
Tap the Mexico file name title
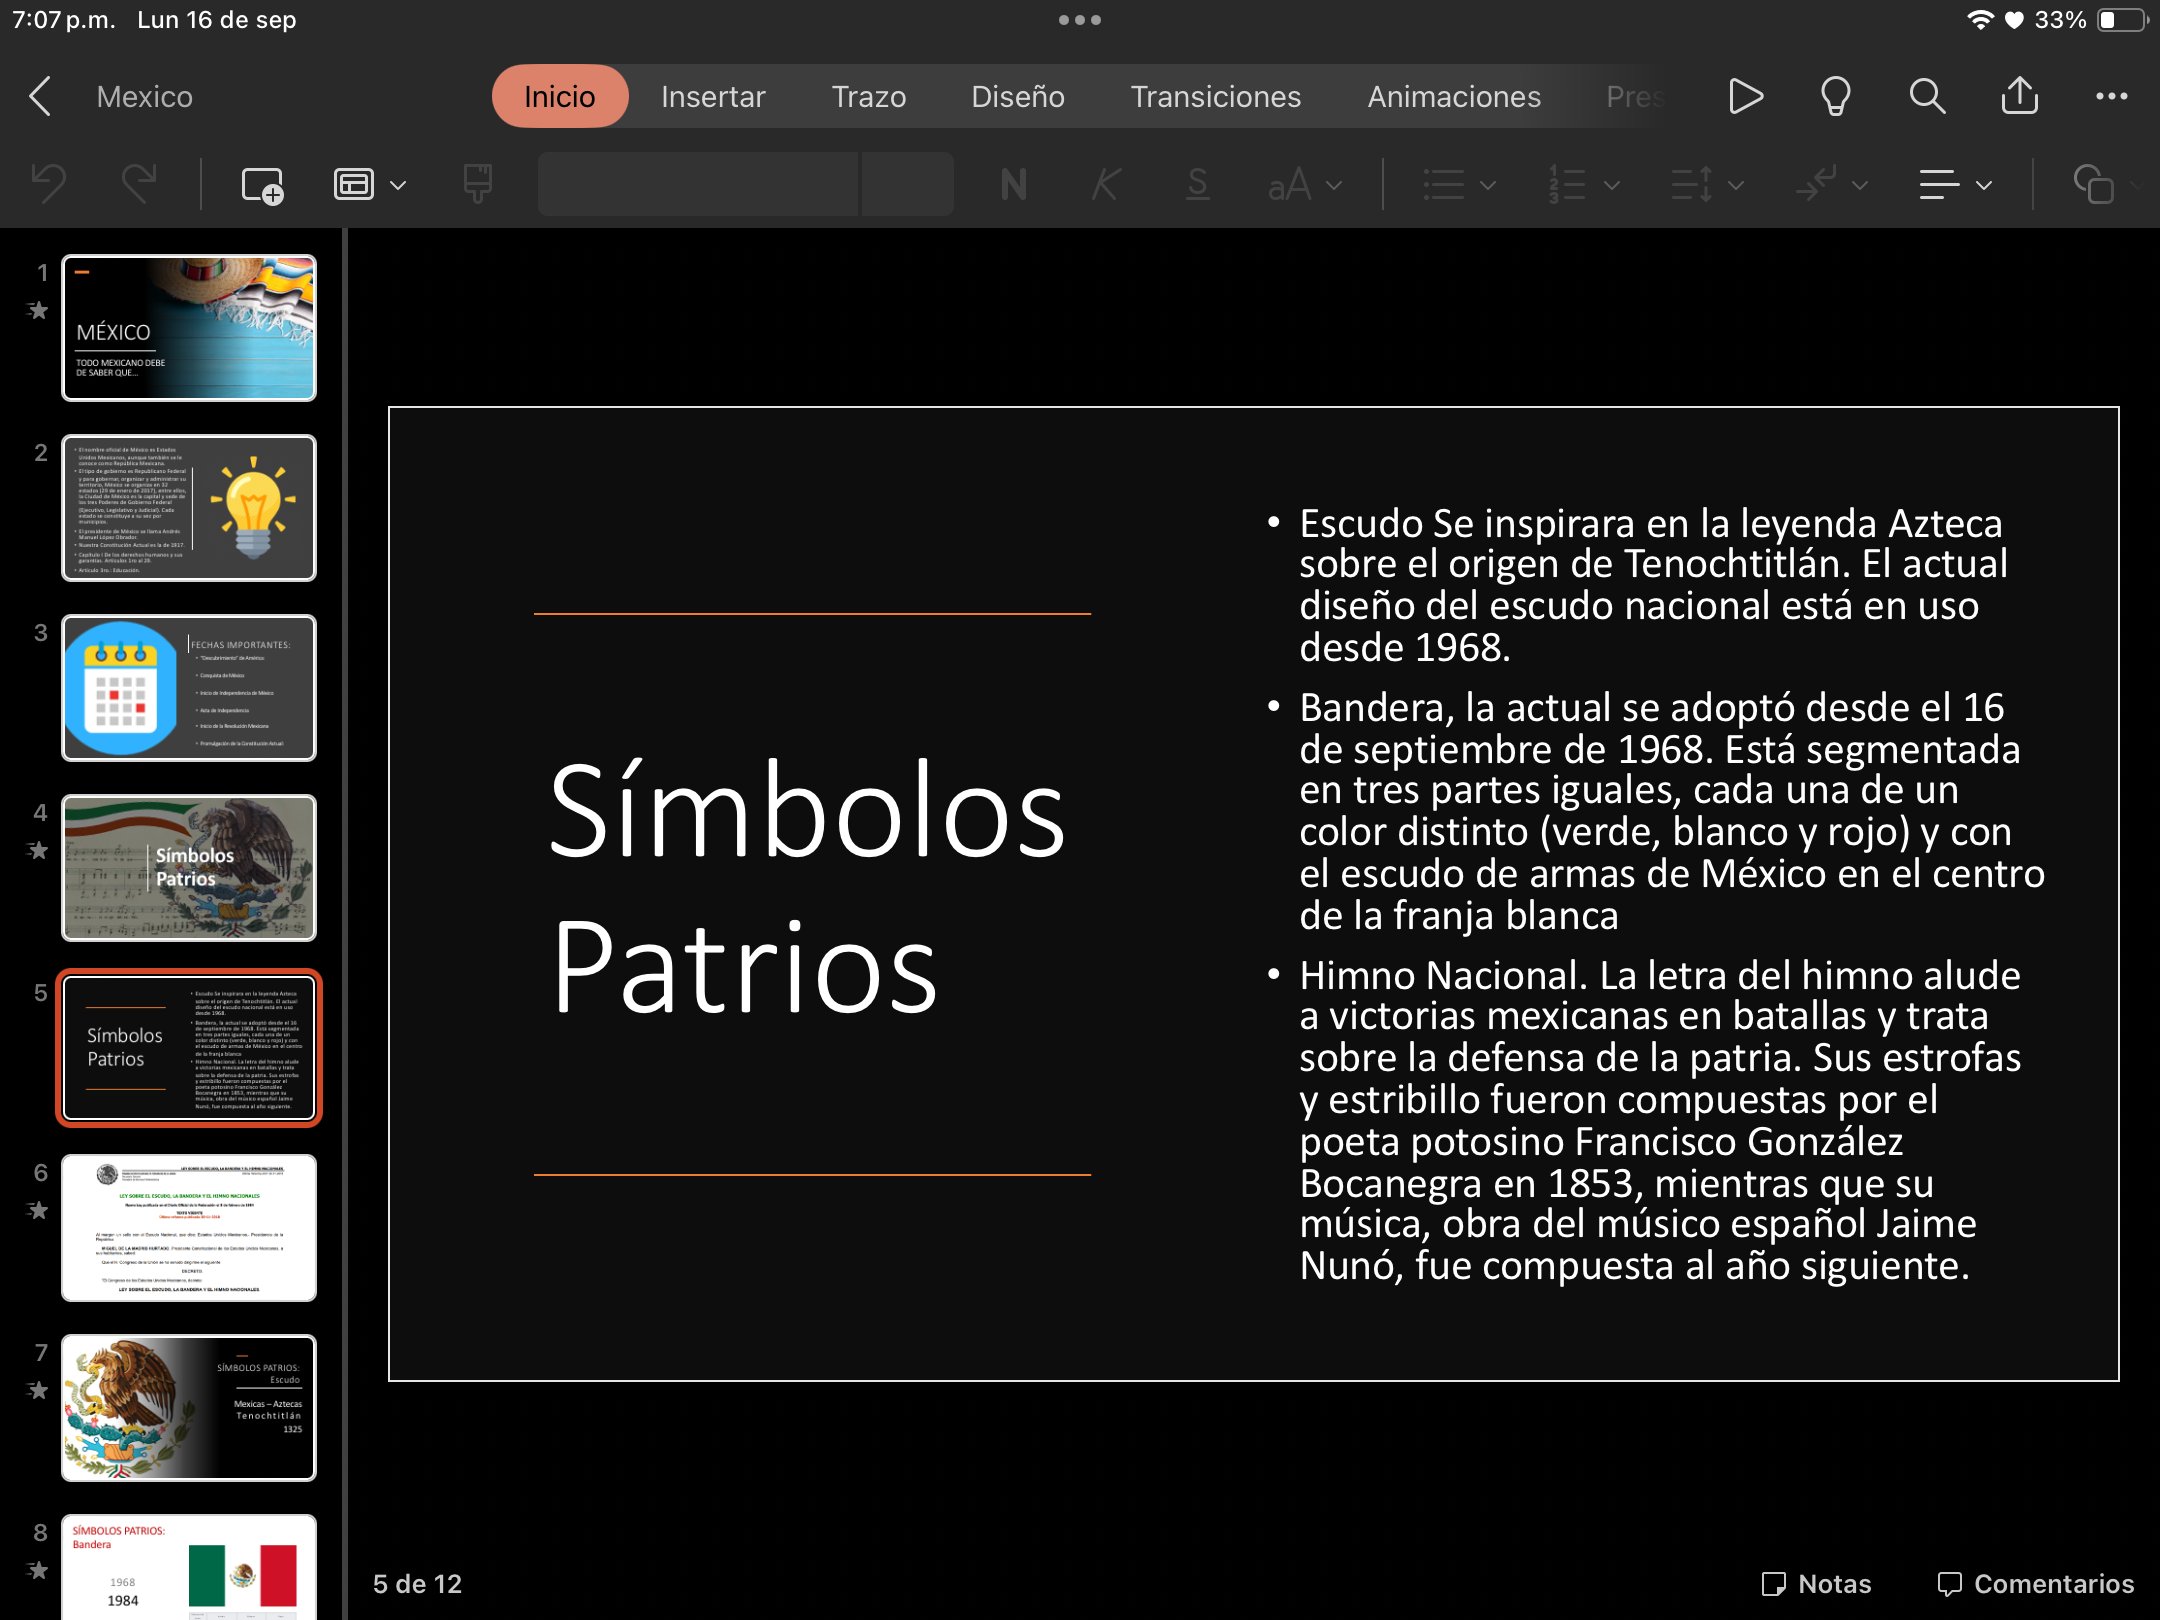(145, 97)
